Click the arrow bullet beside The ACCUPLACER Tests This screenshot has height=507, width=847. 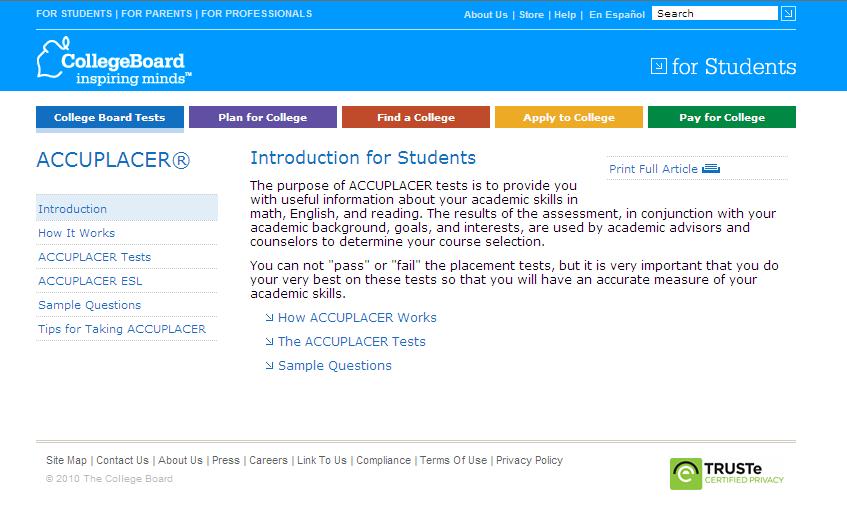click(x=269, y=342)
